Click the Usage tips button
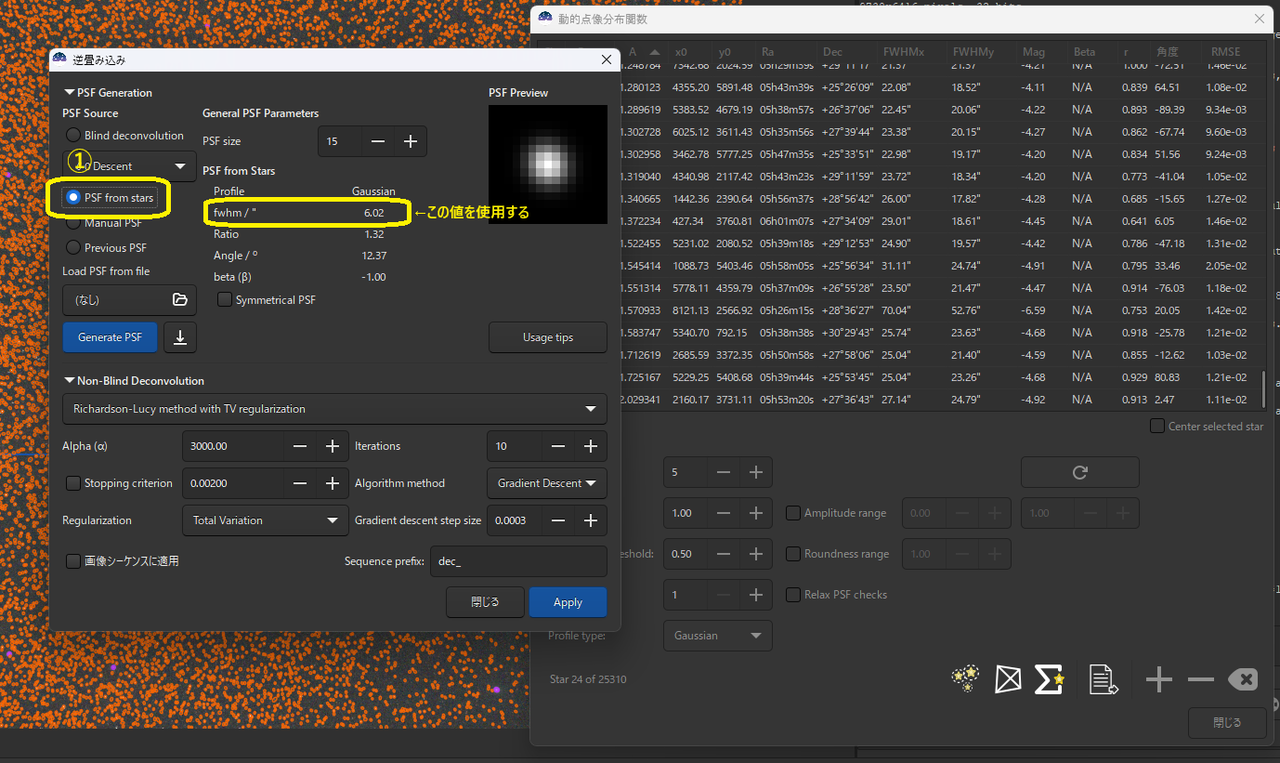 [547, 338]
